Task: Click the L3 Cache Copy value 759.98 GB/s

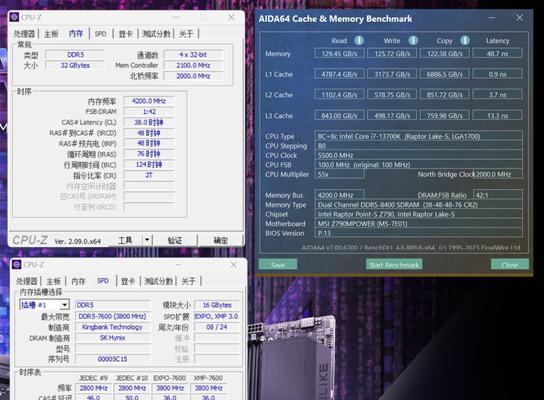Action: tap(445, 116)
